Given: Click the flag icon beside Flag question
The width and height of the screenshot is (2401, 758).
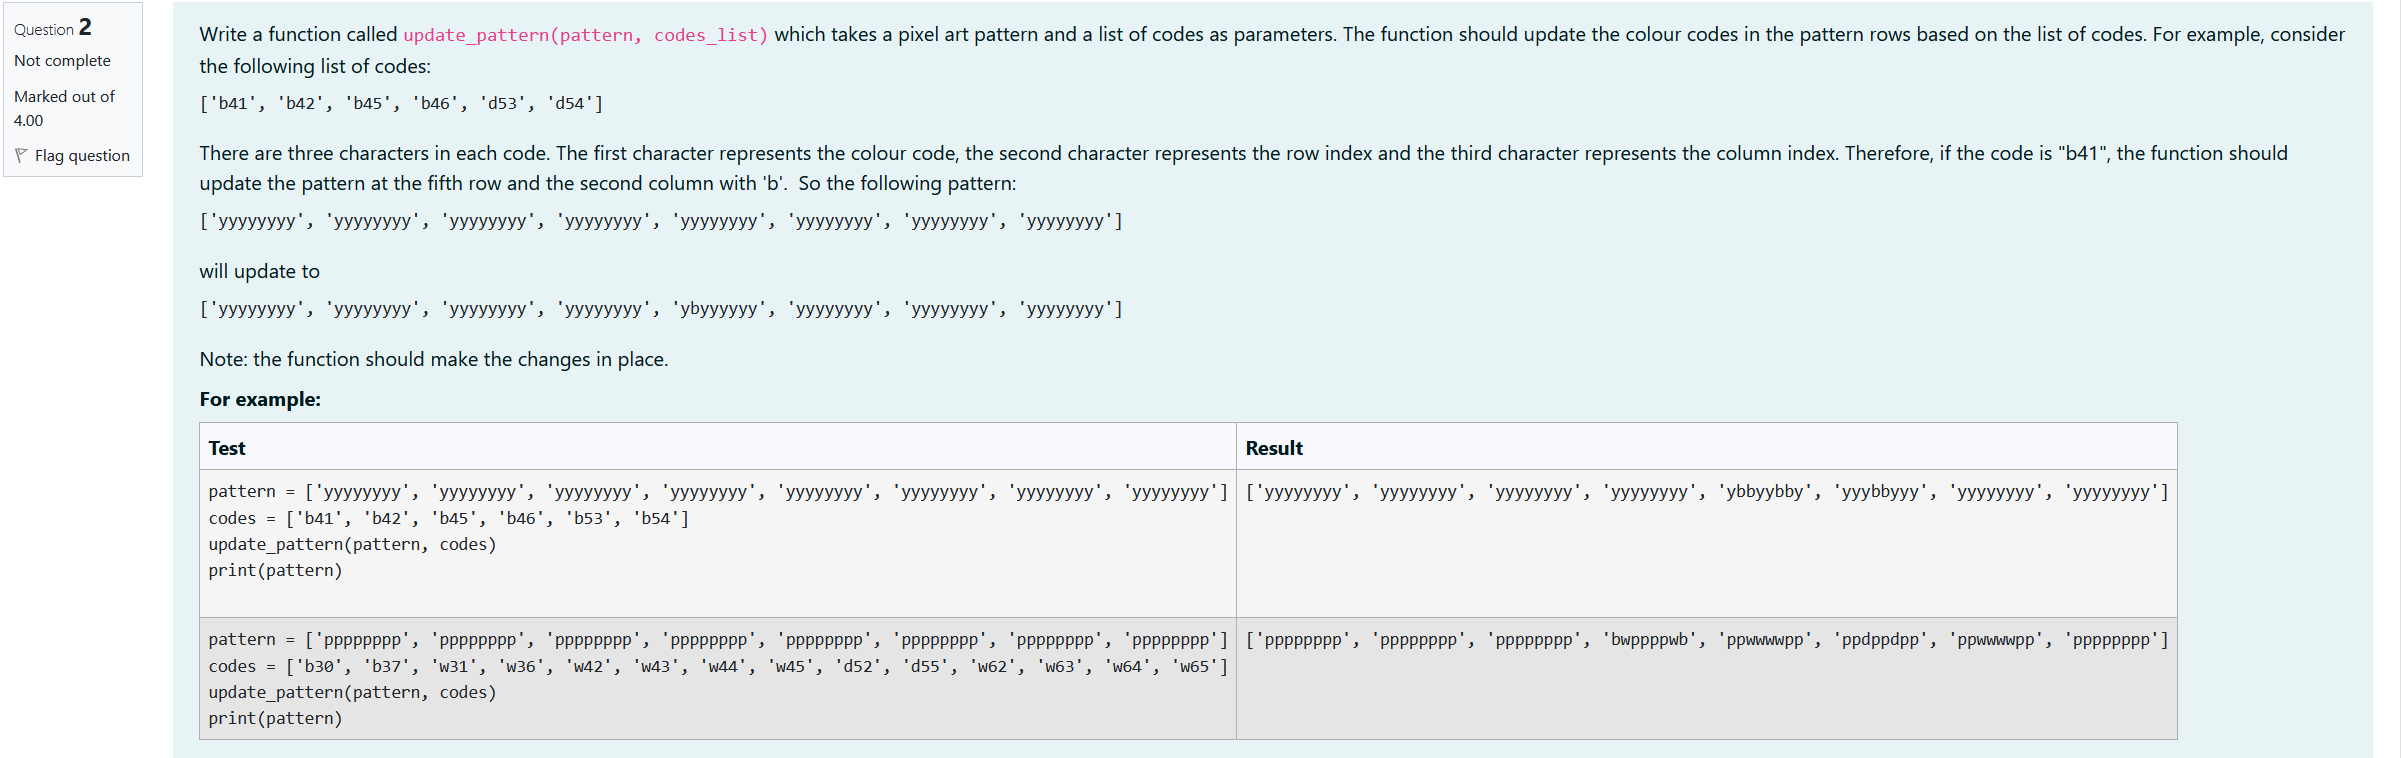Looking at the screenshot, I should tap(21, 155).
